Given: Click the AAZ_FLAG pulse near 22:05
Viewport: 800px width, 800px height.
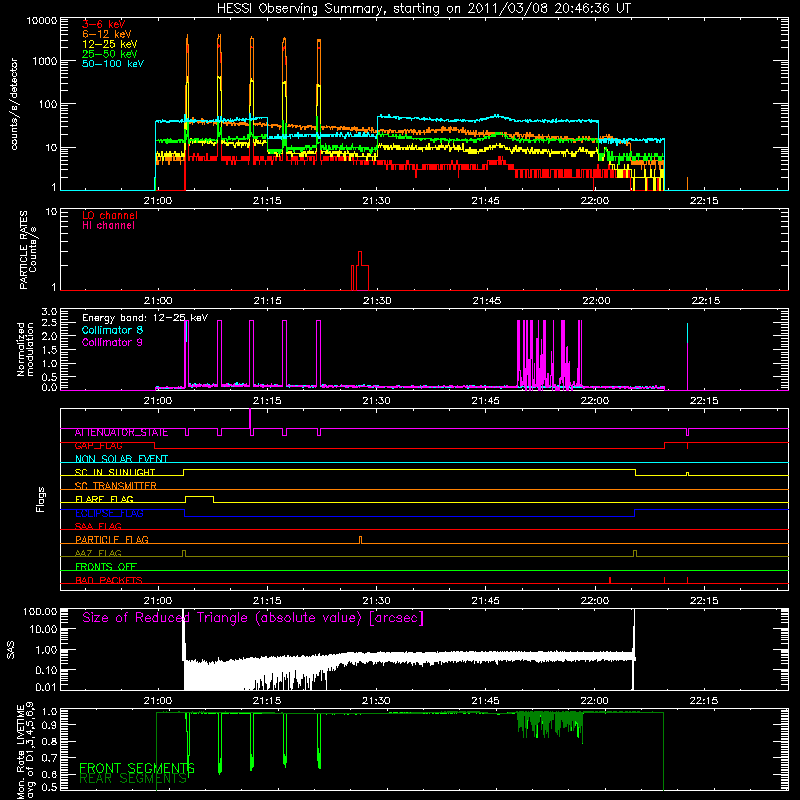Looking at the screenshot, I should tap(635, 553).
